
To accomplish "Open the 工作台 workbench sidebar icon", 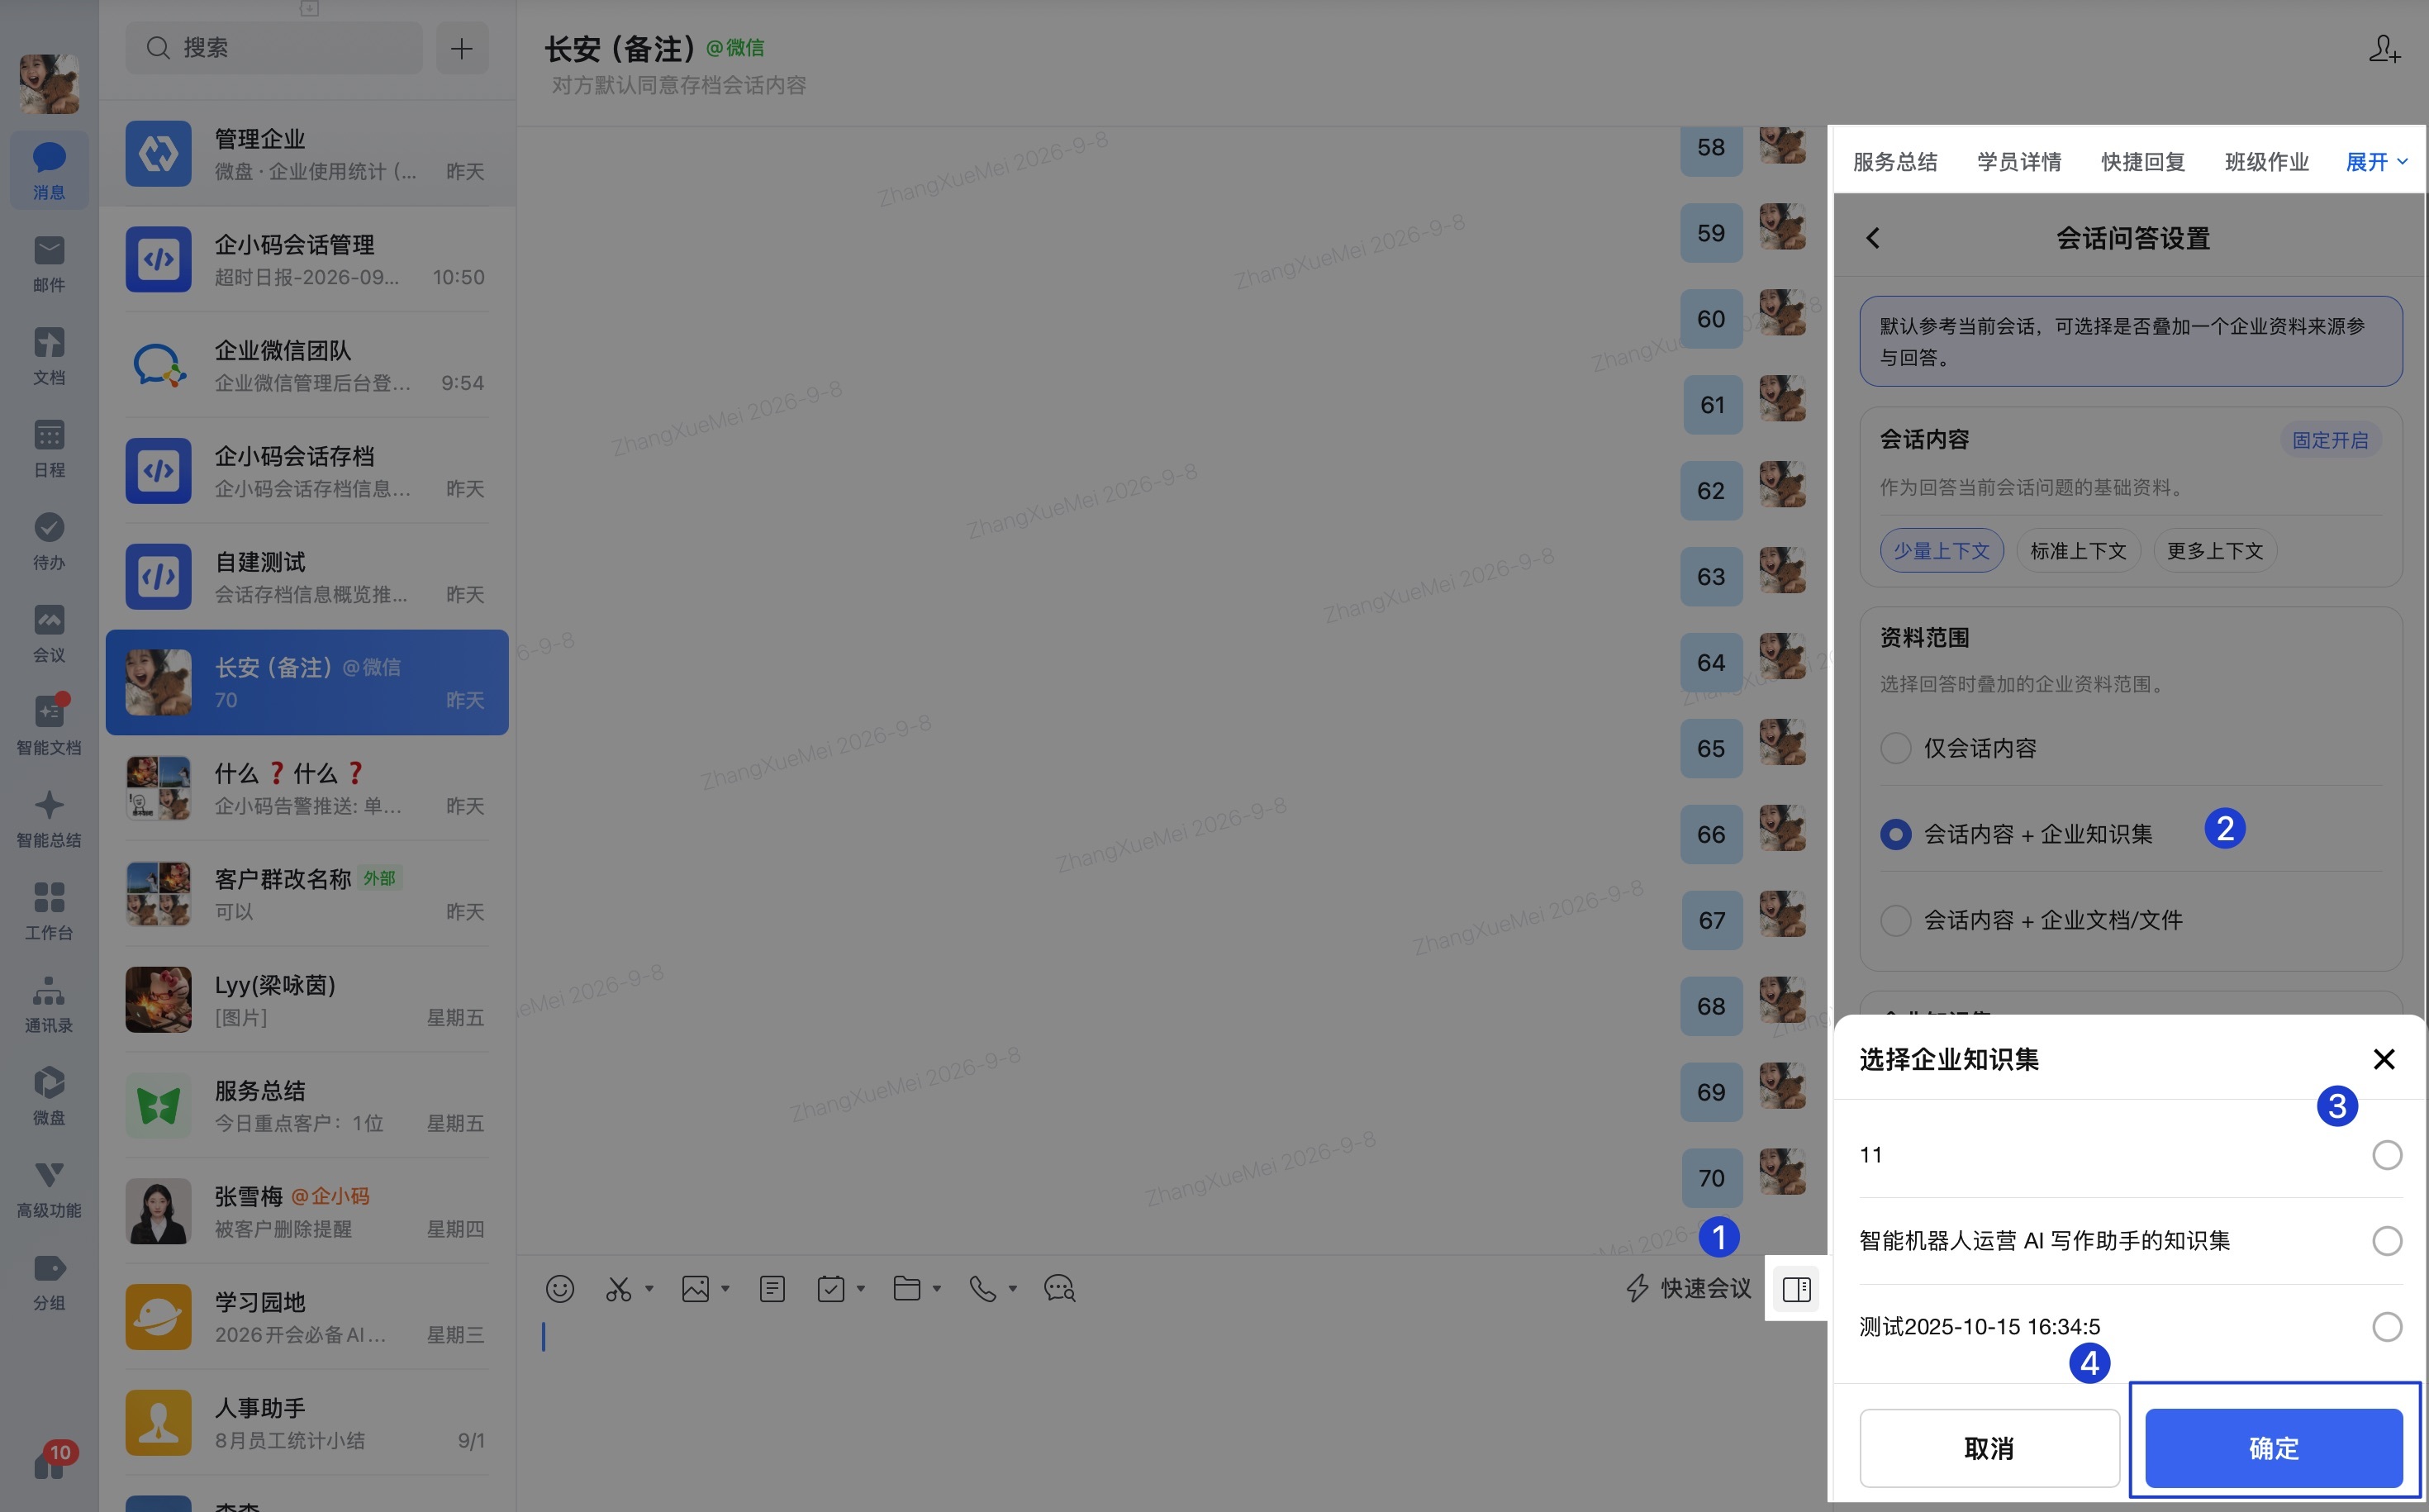I will click(49, 911).
